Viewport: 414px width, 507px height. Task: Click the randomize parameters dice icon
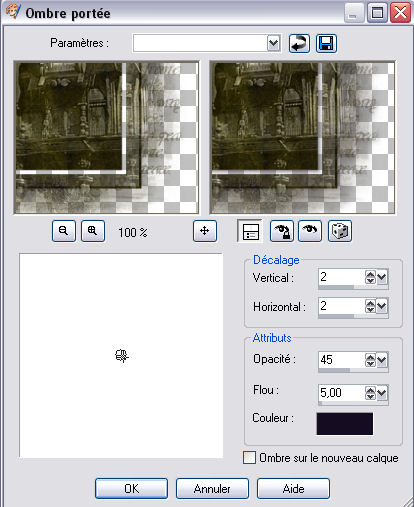pyautogui.click(x=340, y=231)
